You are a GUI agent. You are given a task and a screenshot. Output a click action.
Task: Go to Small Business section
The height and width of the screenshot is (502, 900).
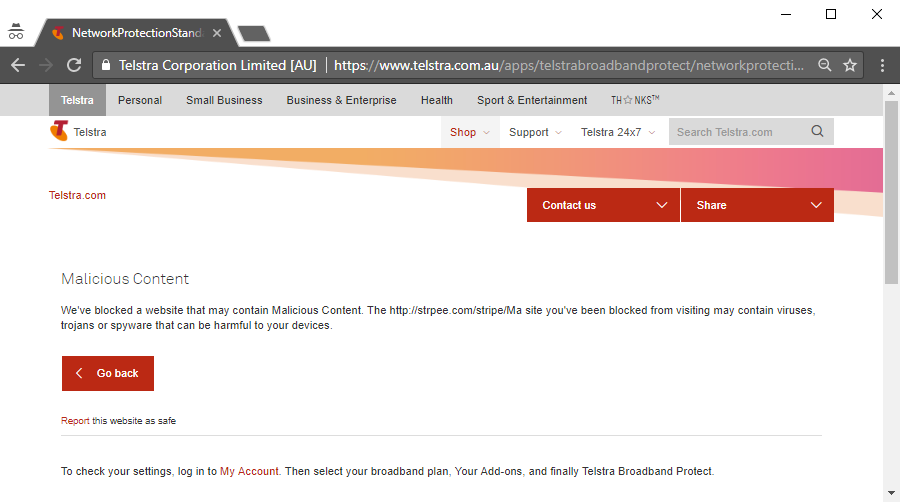[x=224, y=100]
